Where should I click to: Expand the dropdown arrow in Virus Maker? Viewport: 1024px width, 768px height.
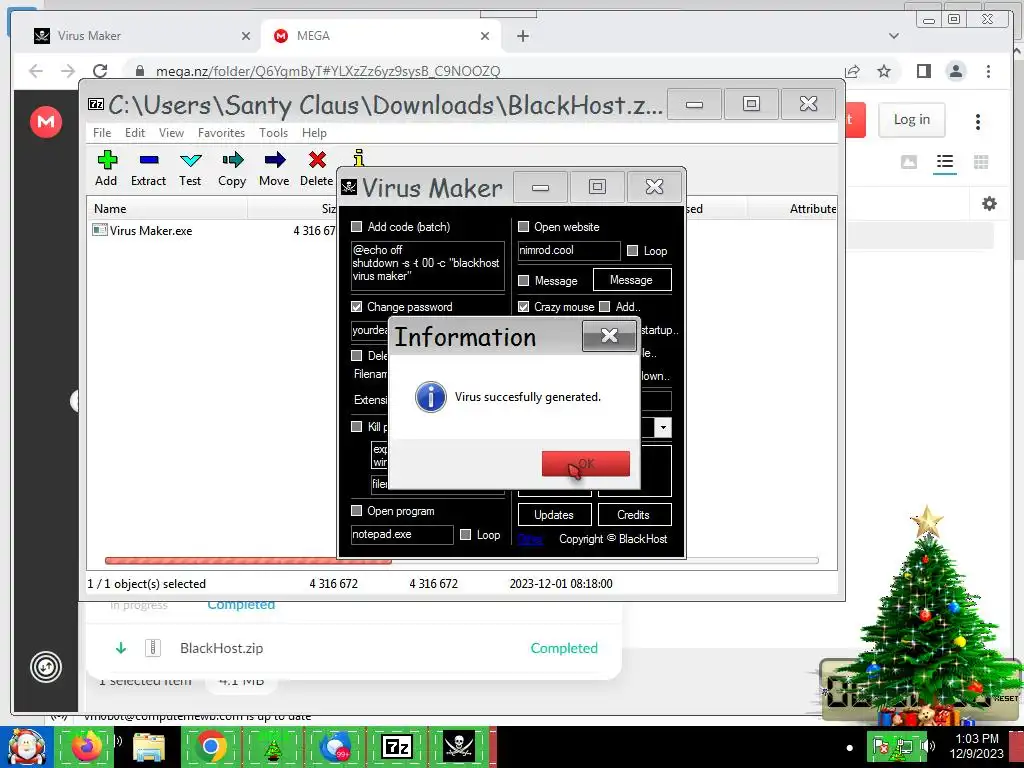(663, 427)
